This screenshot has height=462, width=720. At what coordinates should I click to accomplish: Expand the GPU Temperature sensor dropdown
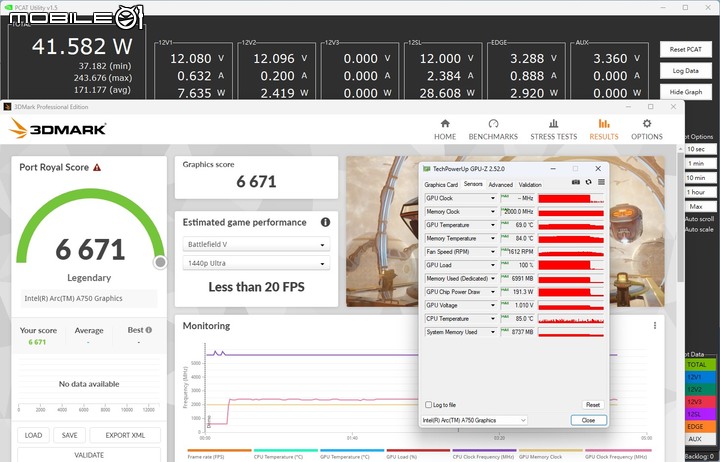click(x=493, y=225)
